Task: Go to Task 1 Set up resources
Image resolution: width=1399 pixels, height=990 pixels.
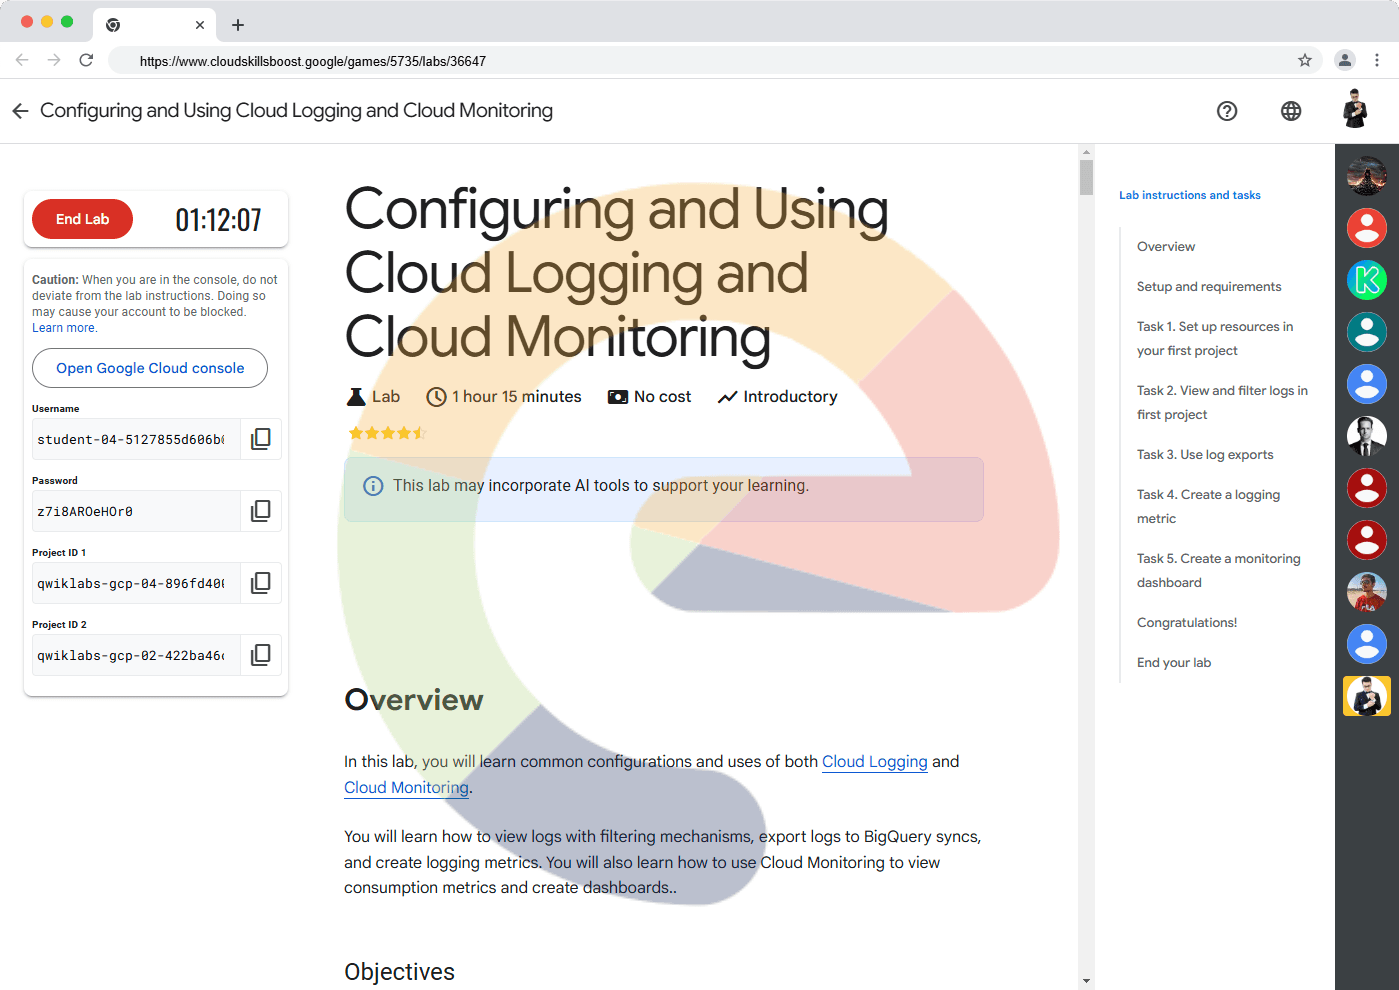Action: (1215, 339)
